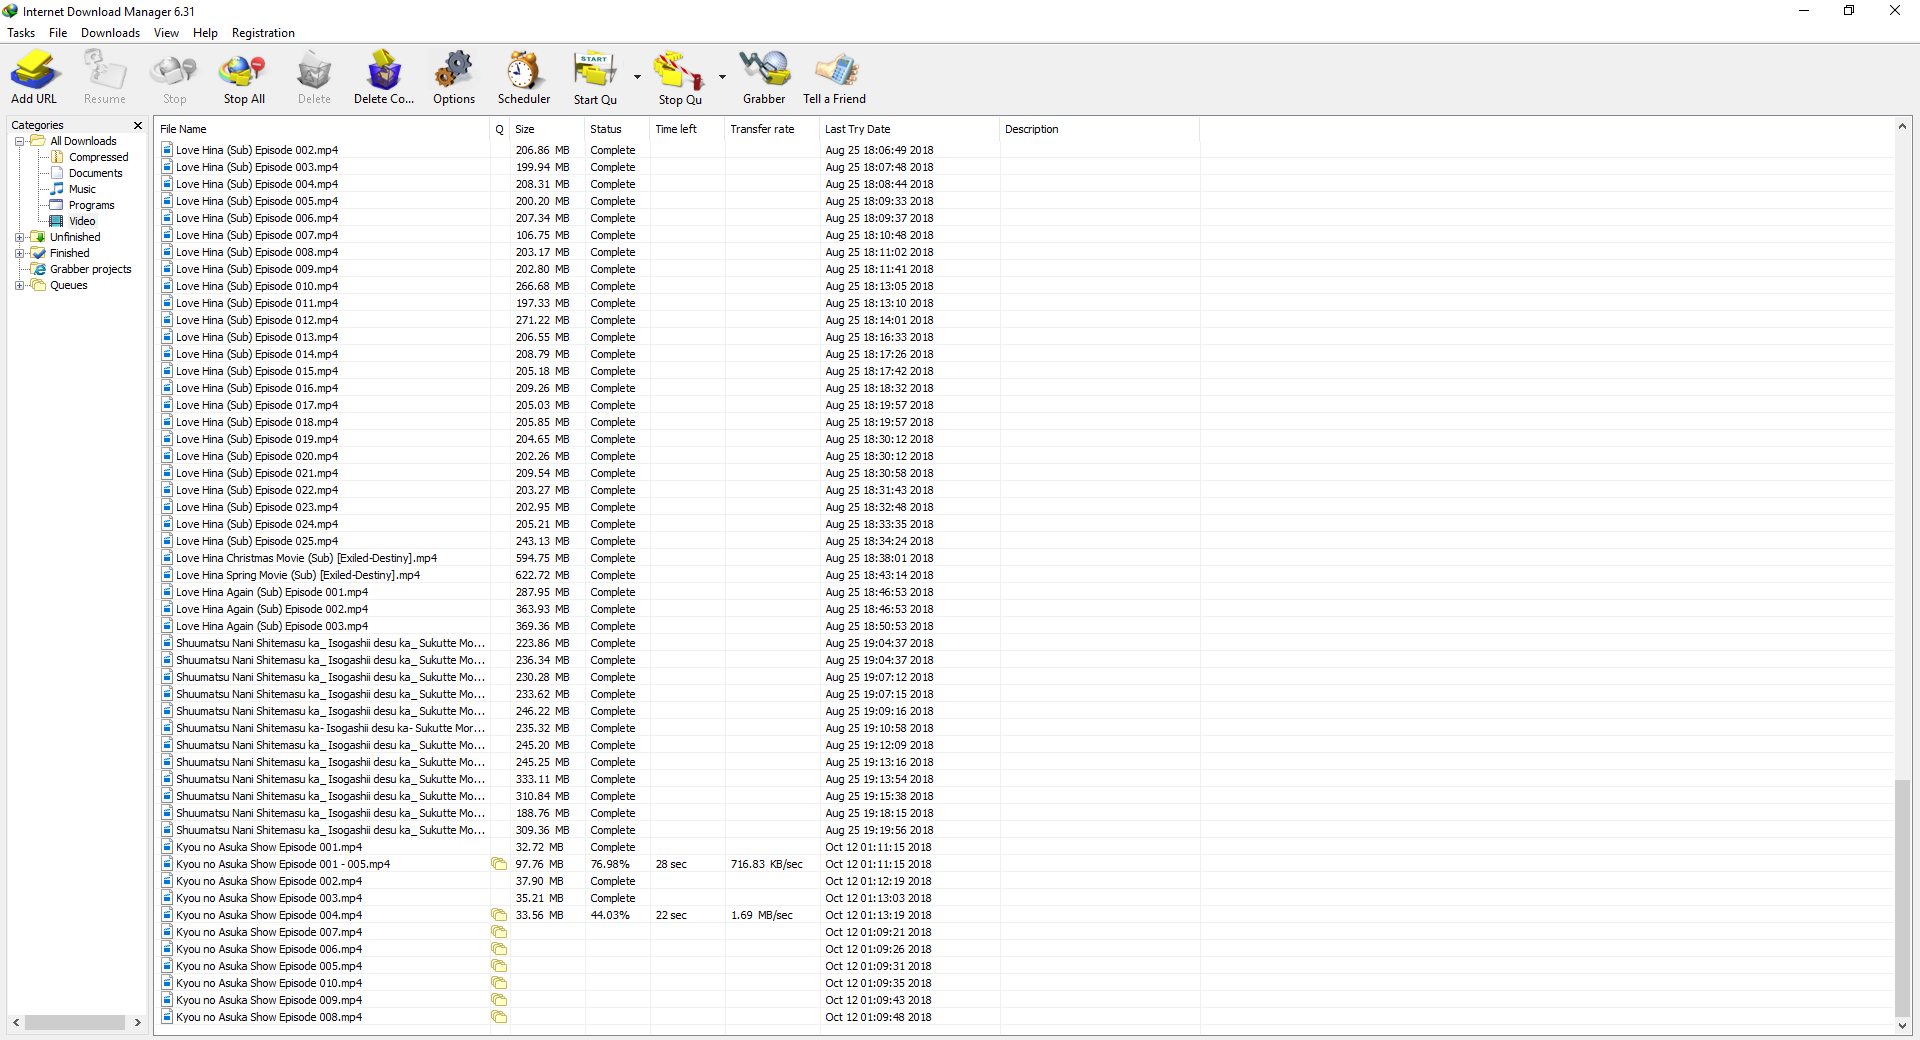Click the Tell a Friend icon
Viewport: 1920px width, 1040px height.
click(x=835, y=72)
